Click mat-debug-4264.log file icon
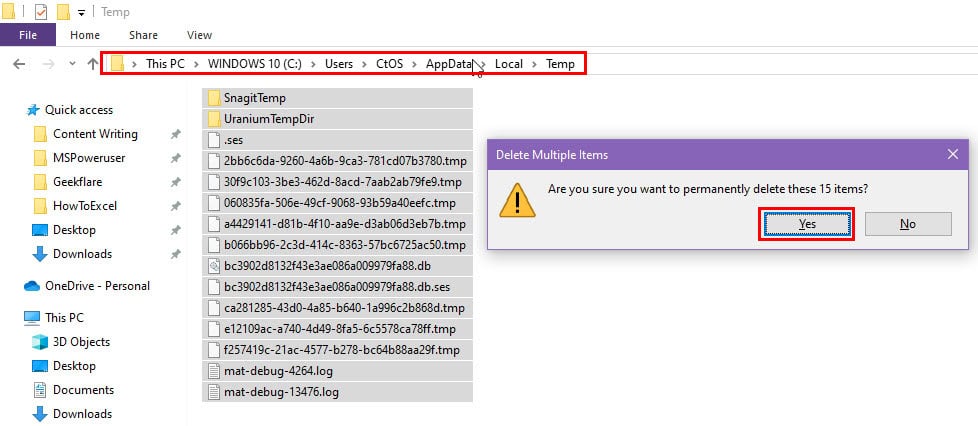The width and height of the screenshot is (978, 426). click(214, 371)
